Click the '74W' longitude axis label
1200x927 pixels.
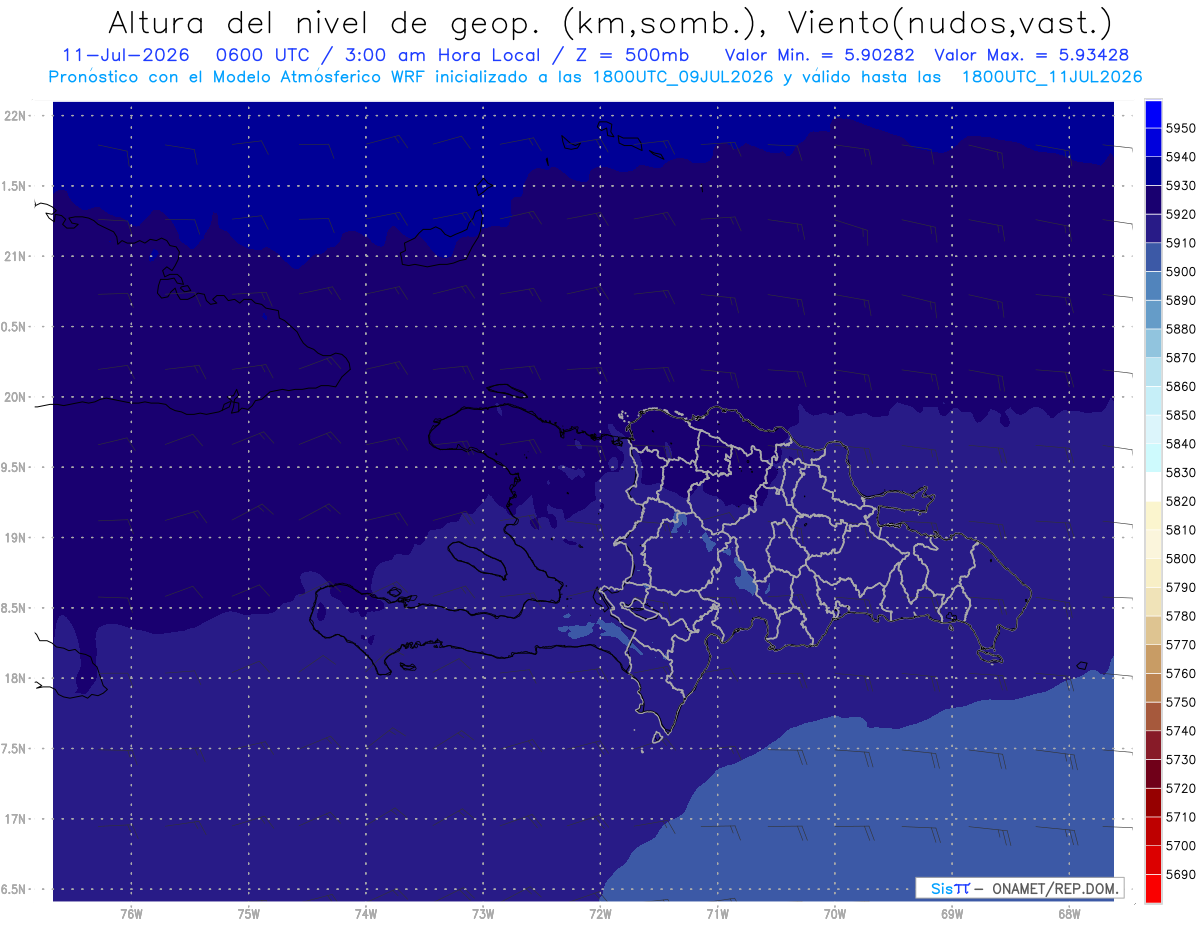click(x=366, y=913)
